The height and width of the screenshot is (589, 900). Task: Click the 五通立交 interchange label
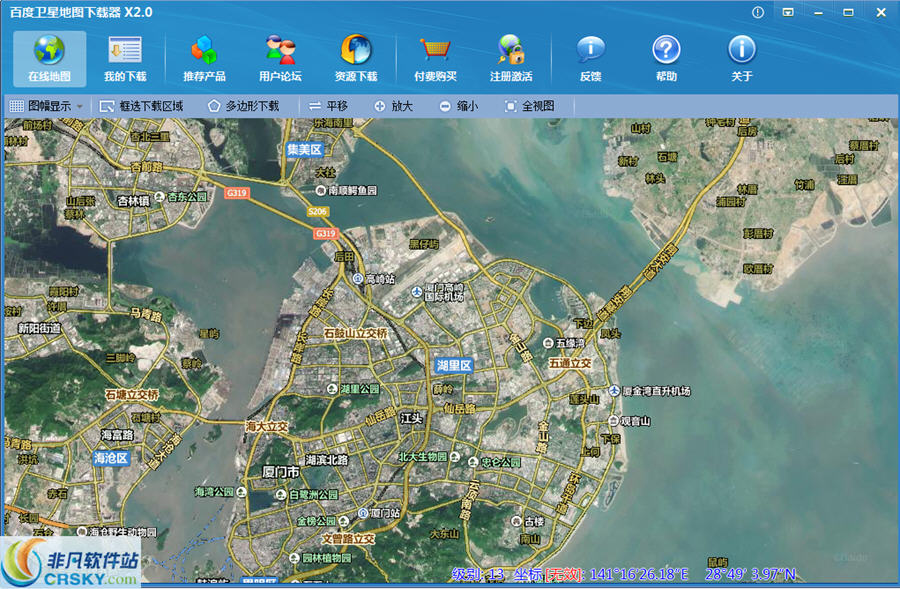570,363
